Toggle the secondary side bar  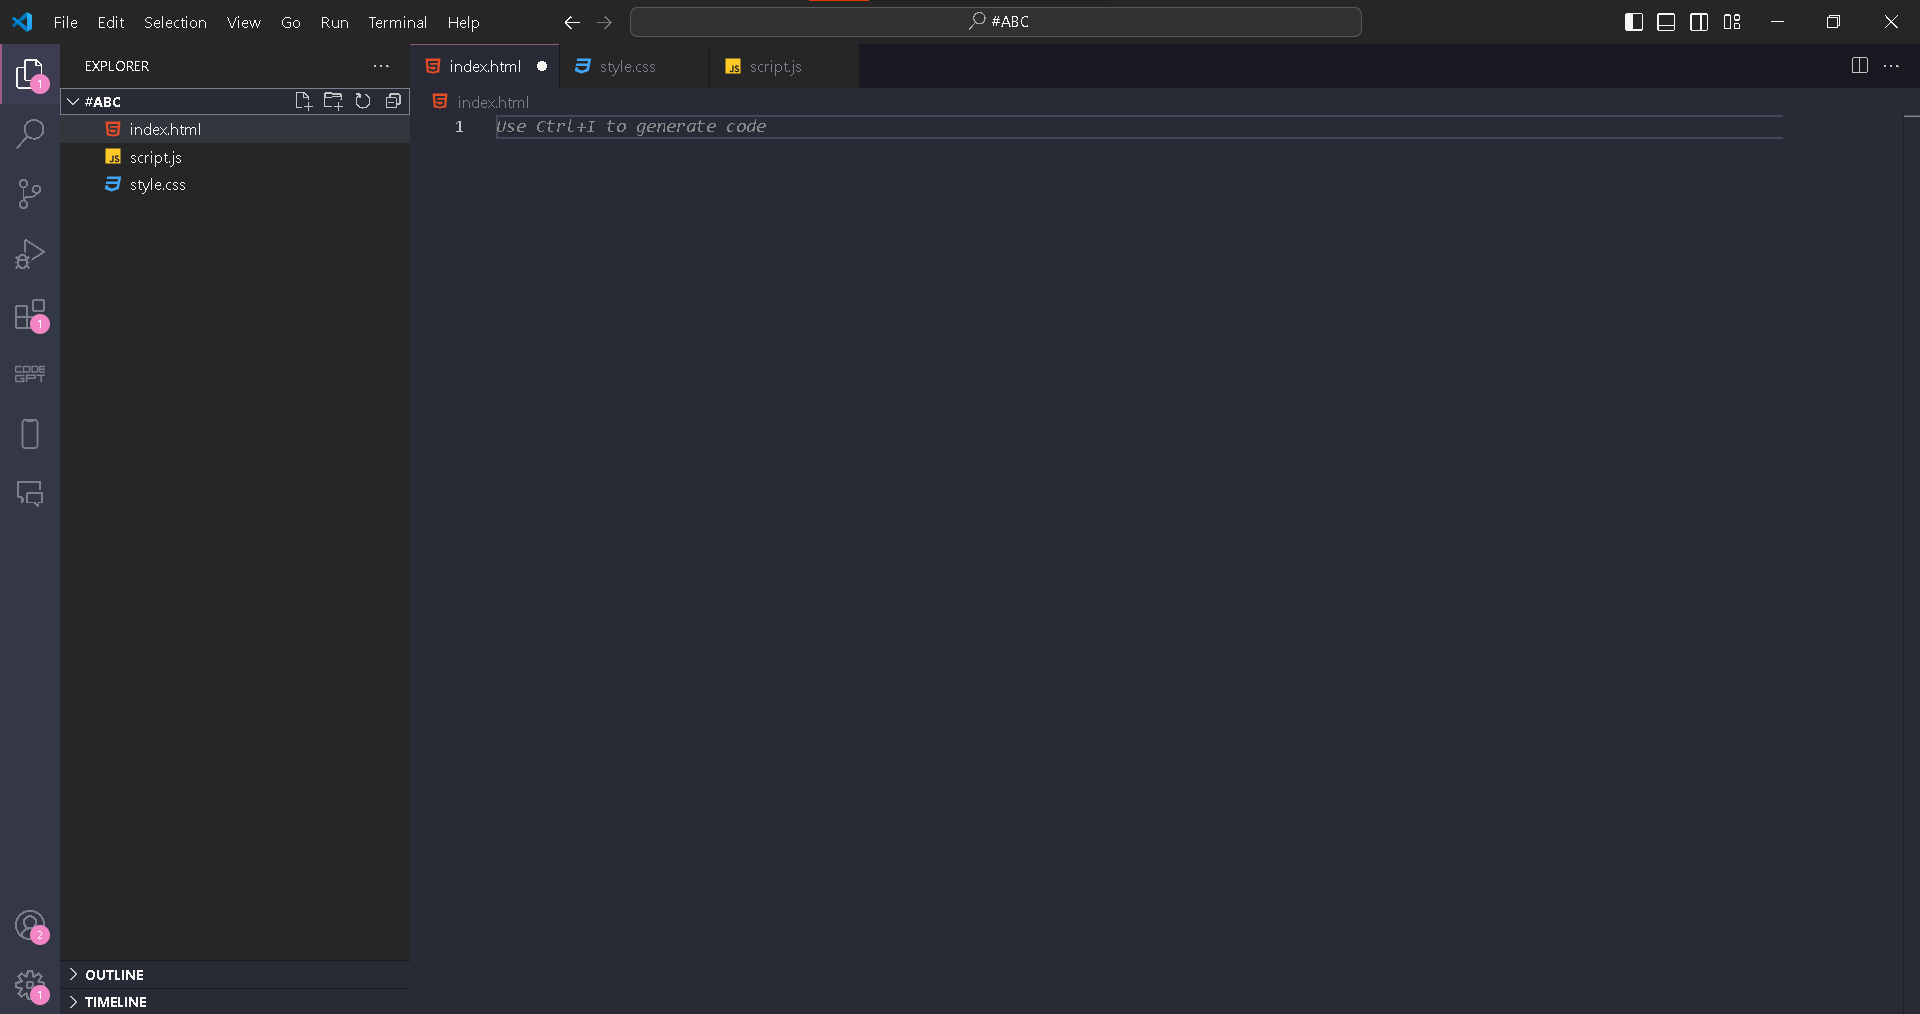pos(1699,22)
